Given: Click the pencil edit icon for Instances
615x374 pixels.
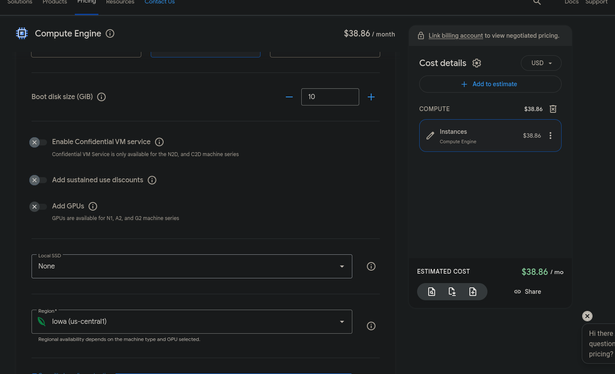Looking at the screenshot, I should pyautogui.click(x=430, y=136).
